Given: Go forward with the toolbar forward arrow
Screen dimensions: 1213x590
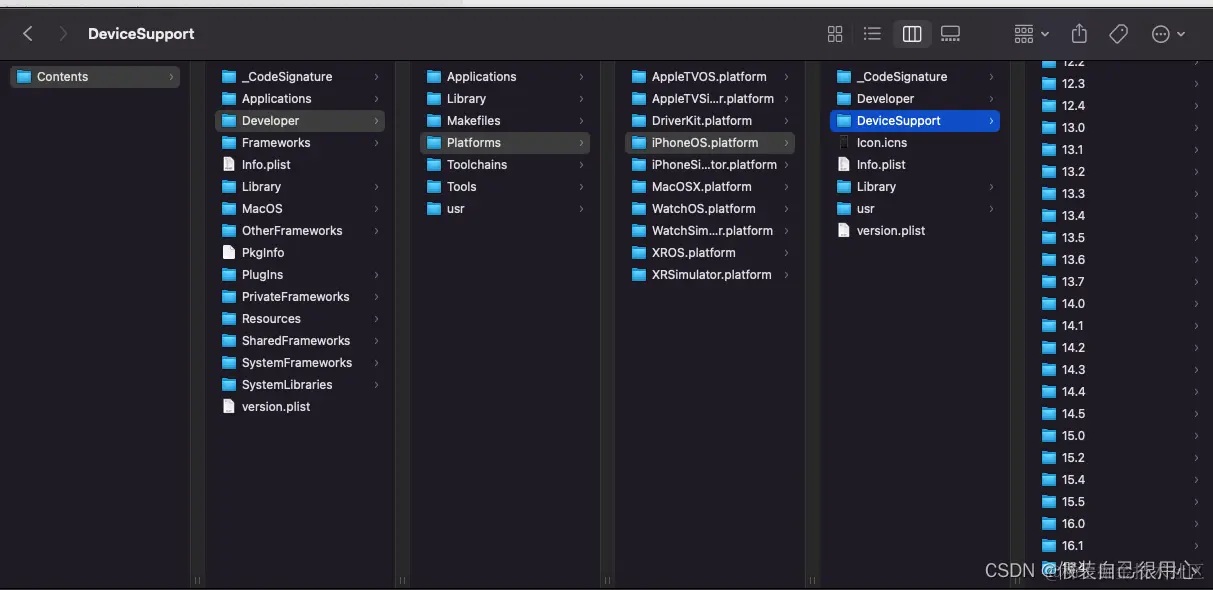Looking at the screenshot, I should coord(64,34).
